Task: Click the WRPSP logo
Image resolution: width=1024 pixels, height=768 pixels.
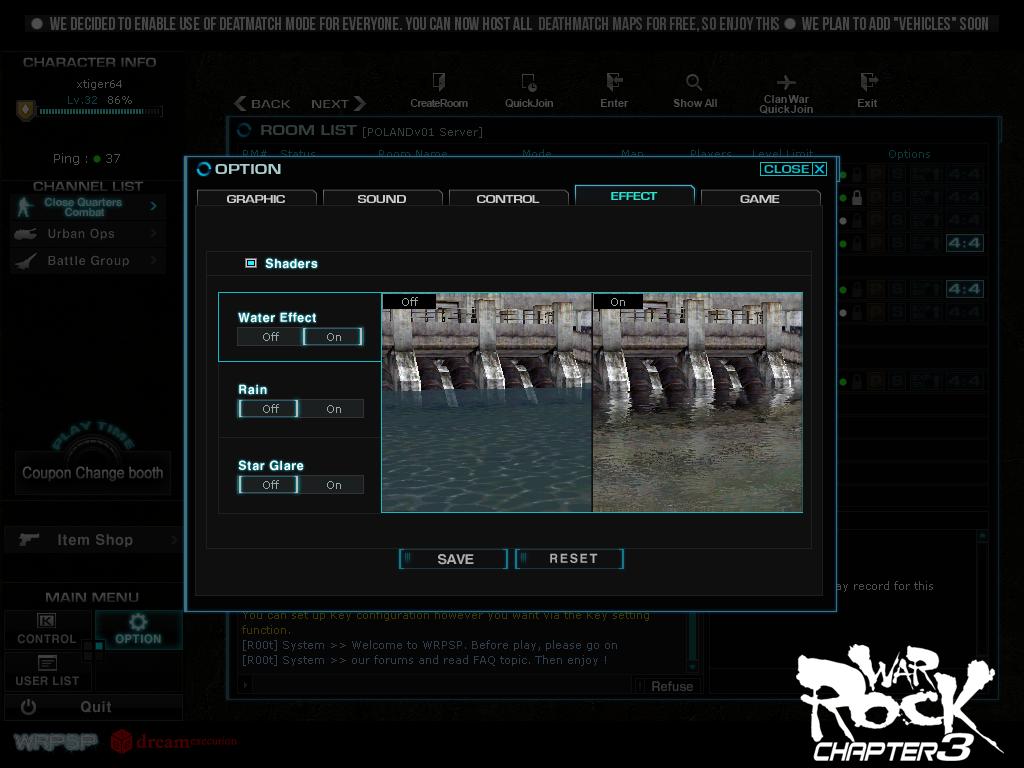Action: [x=56, y=742]
